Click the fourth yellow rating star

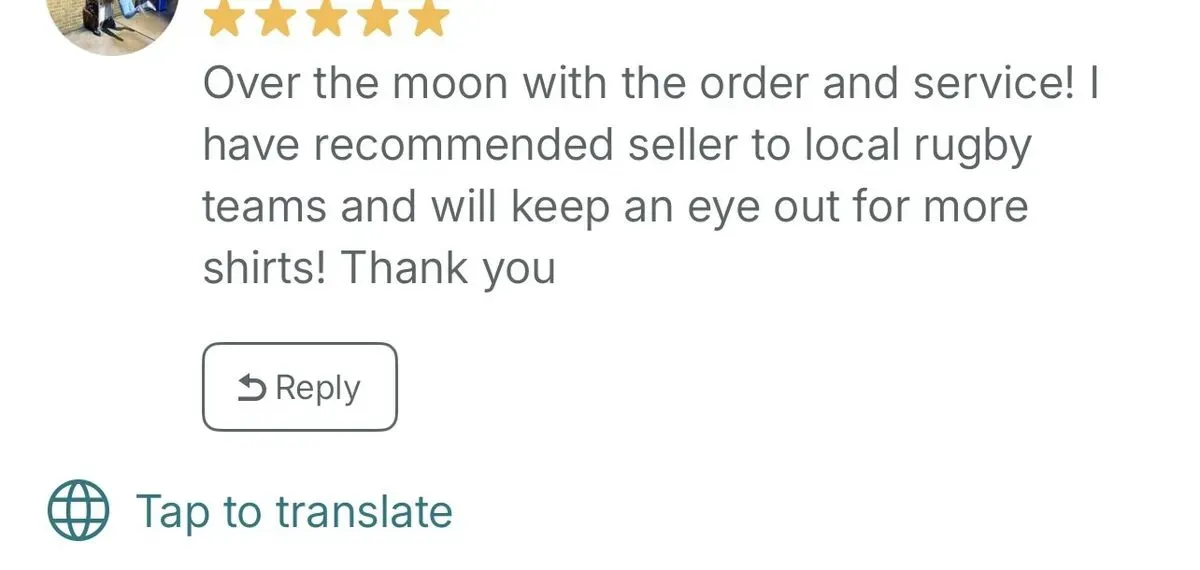click(x=377, y=18)
